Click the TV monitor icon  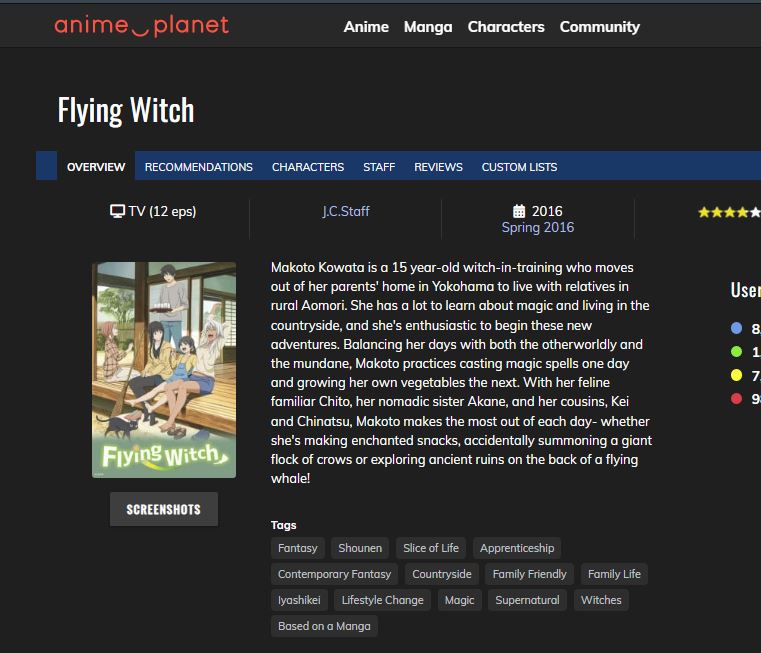pos(117,212)
